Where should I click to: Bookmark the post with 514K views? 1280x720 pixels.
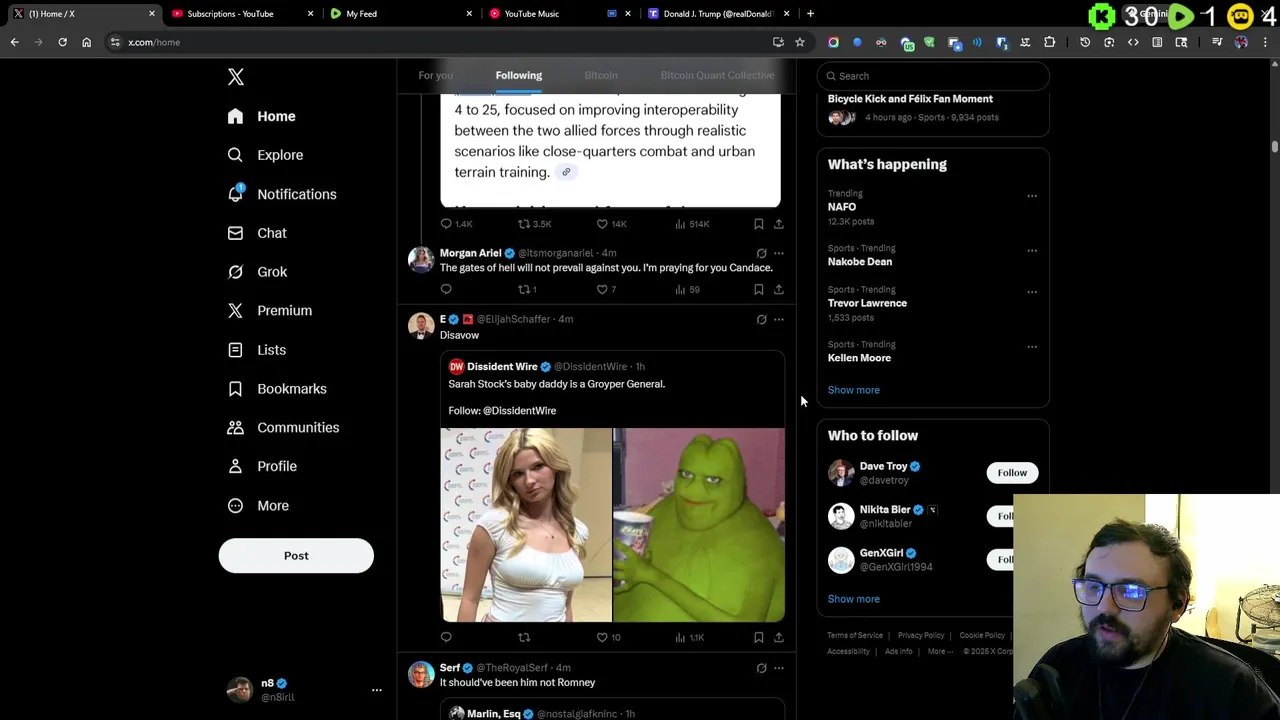point(758,224)
